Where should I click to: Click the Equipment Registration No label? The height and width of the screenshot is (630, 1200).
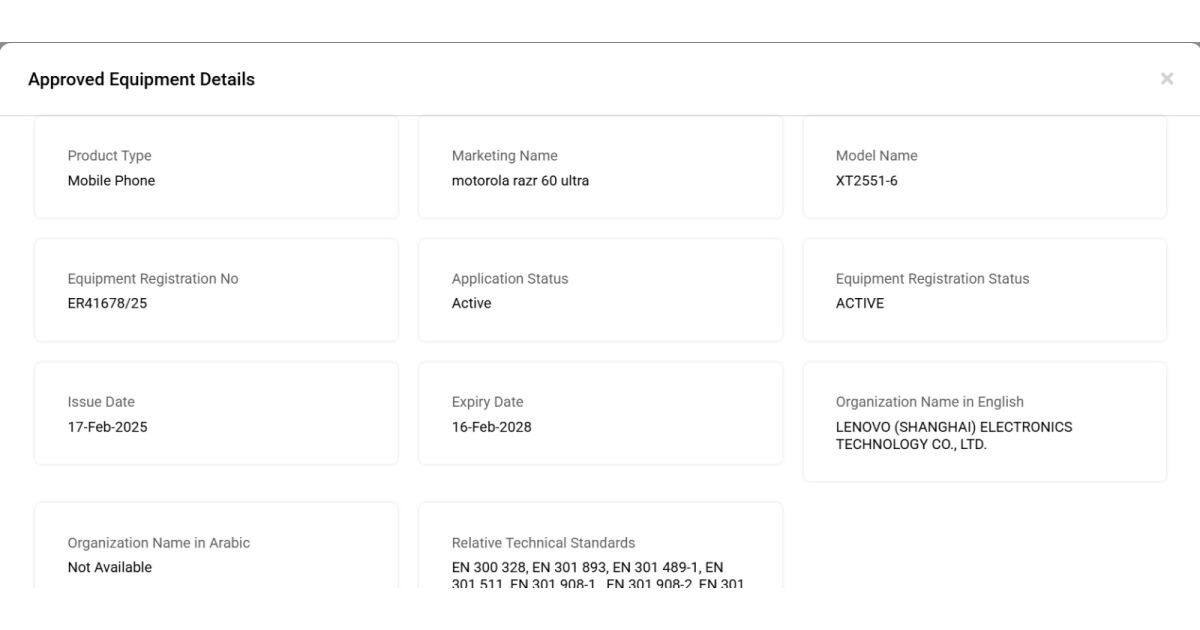coord(153,279)
